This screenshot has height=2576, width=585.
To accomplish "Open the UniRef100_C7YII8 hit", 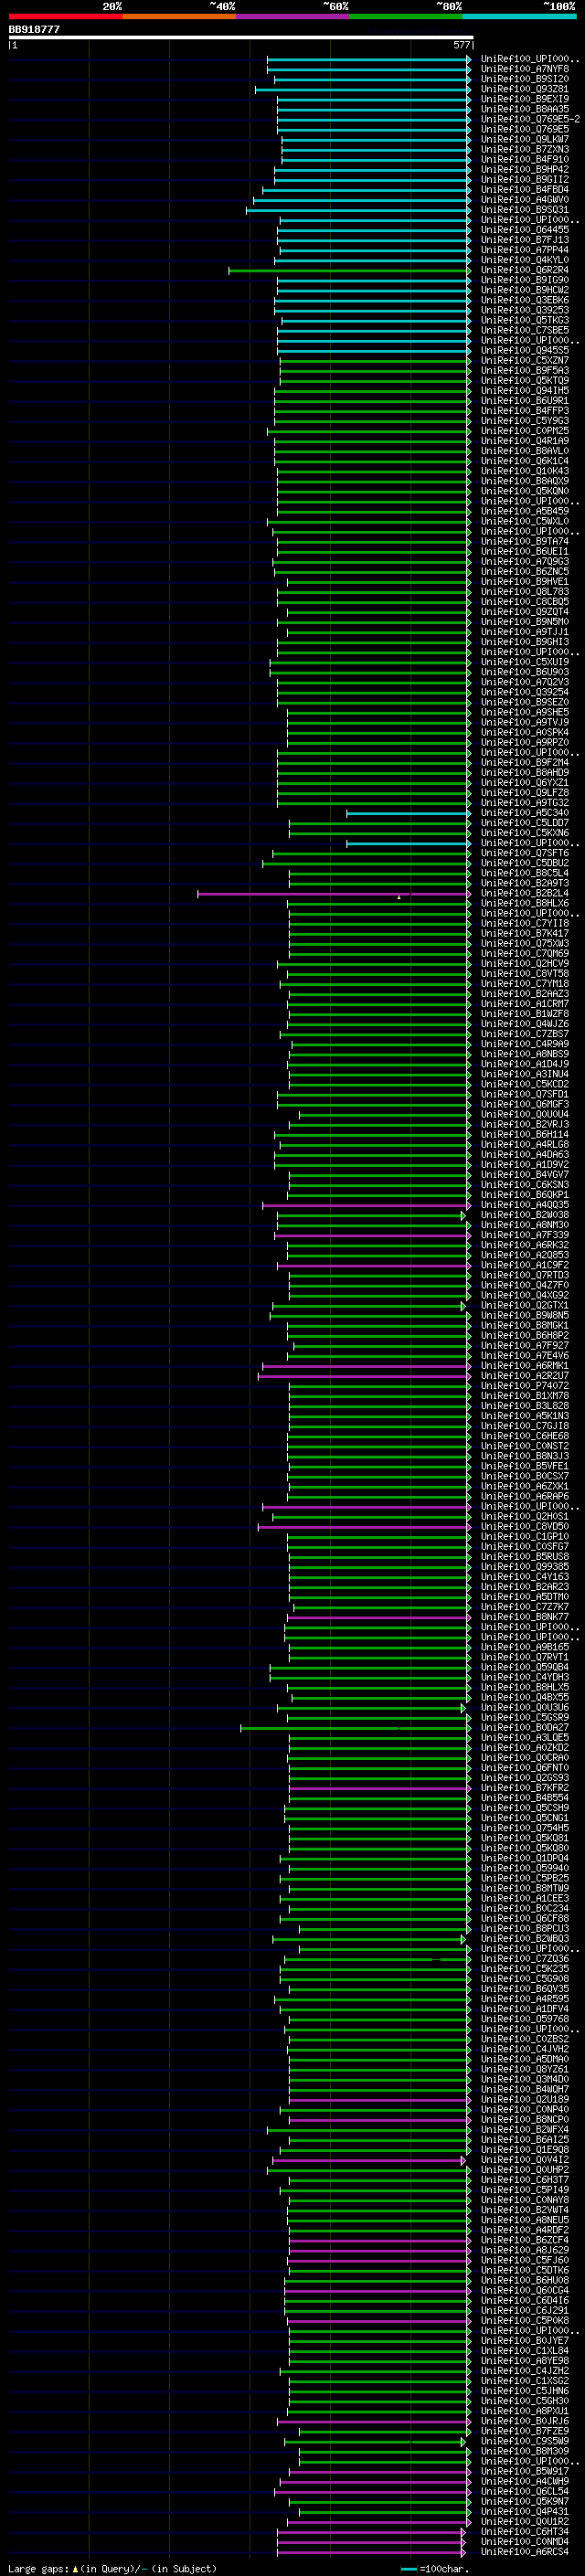I will (x=525, y=923).
